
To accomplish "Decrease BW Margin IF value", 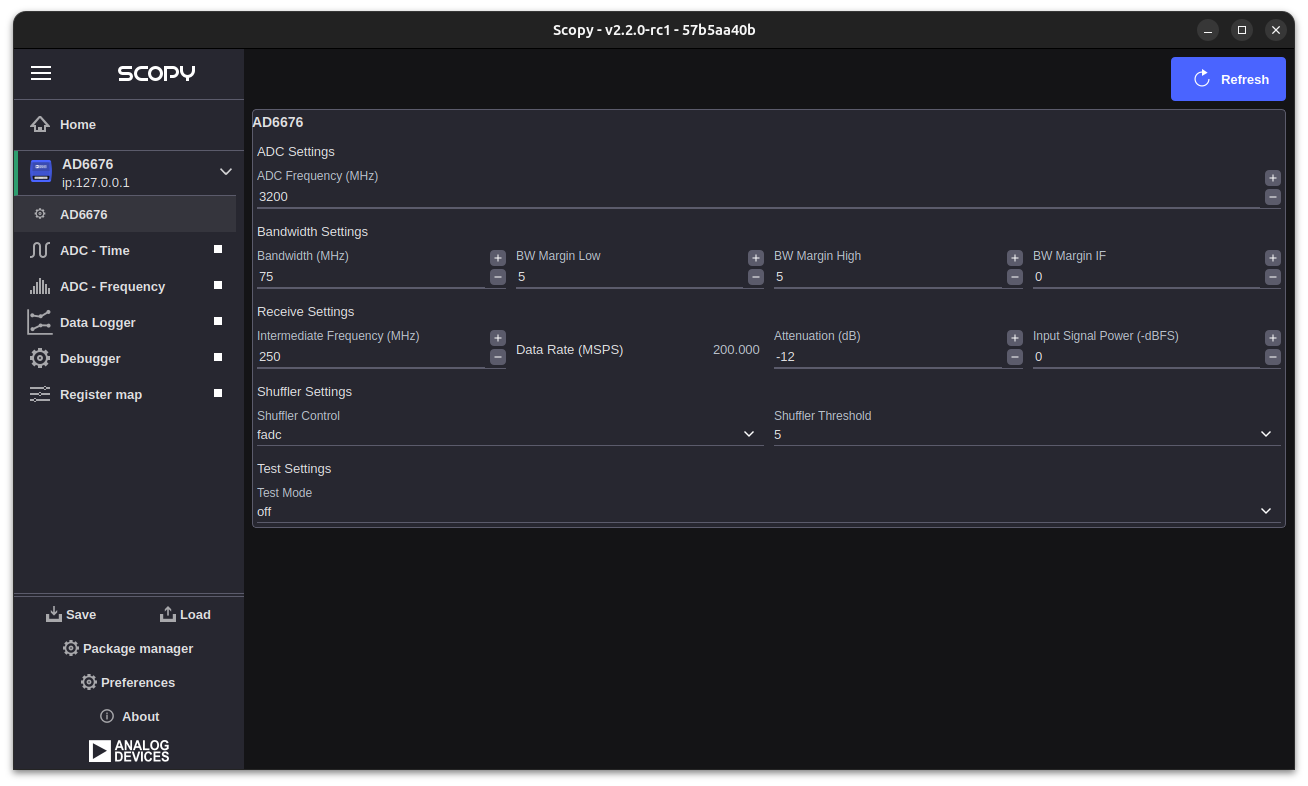I will pos(1273,277).
